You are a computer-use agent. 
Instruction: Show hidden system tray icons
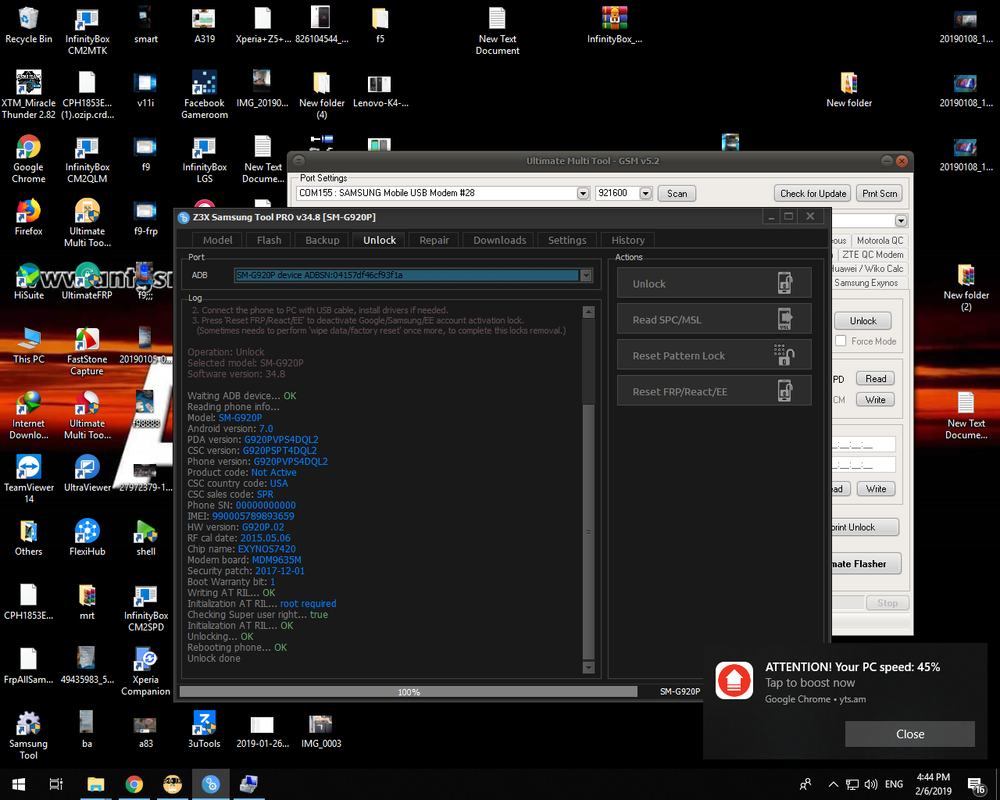(x=833, y=784)
